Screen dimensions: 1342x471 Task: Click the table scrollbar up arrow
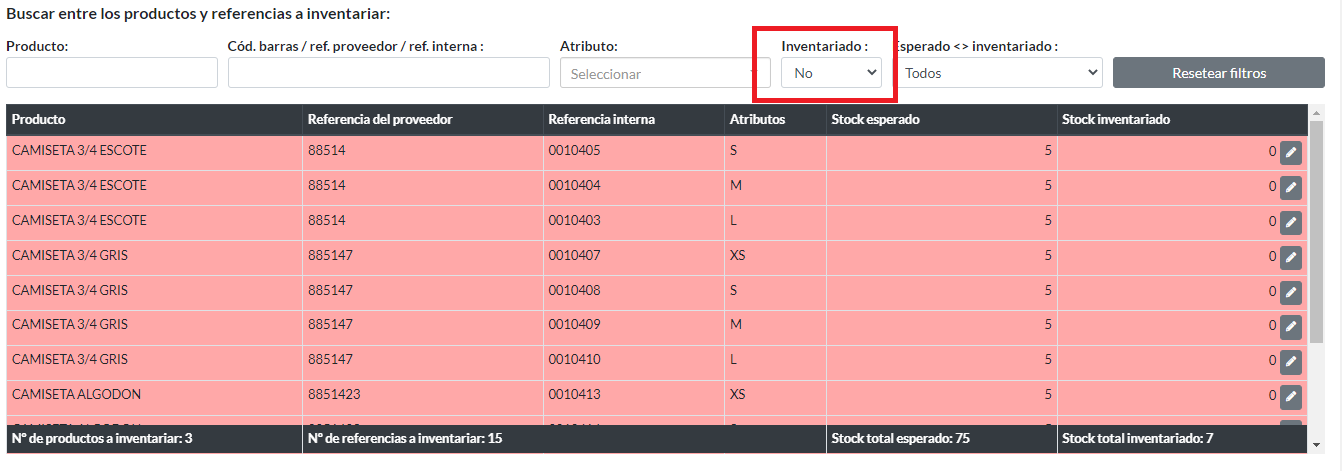click(1316, 112)
